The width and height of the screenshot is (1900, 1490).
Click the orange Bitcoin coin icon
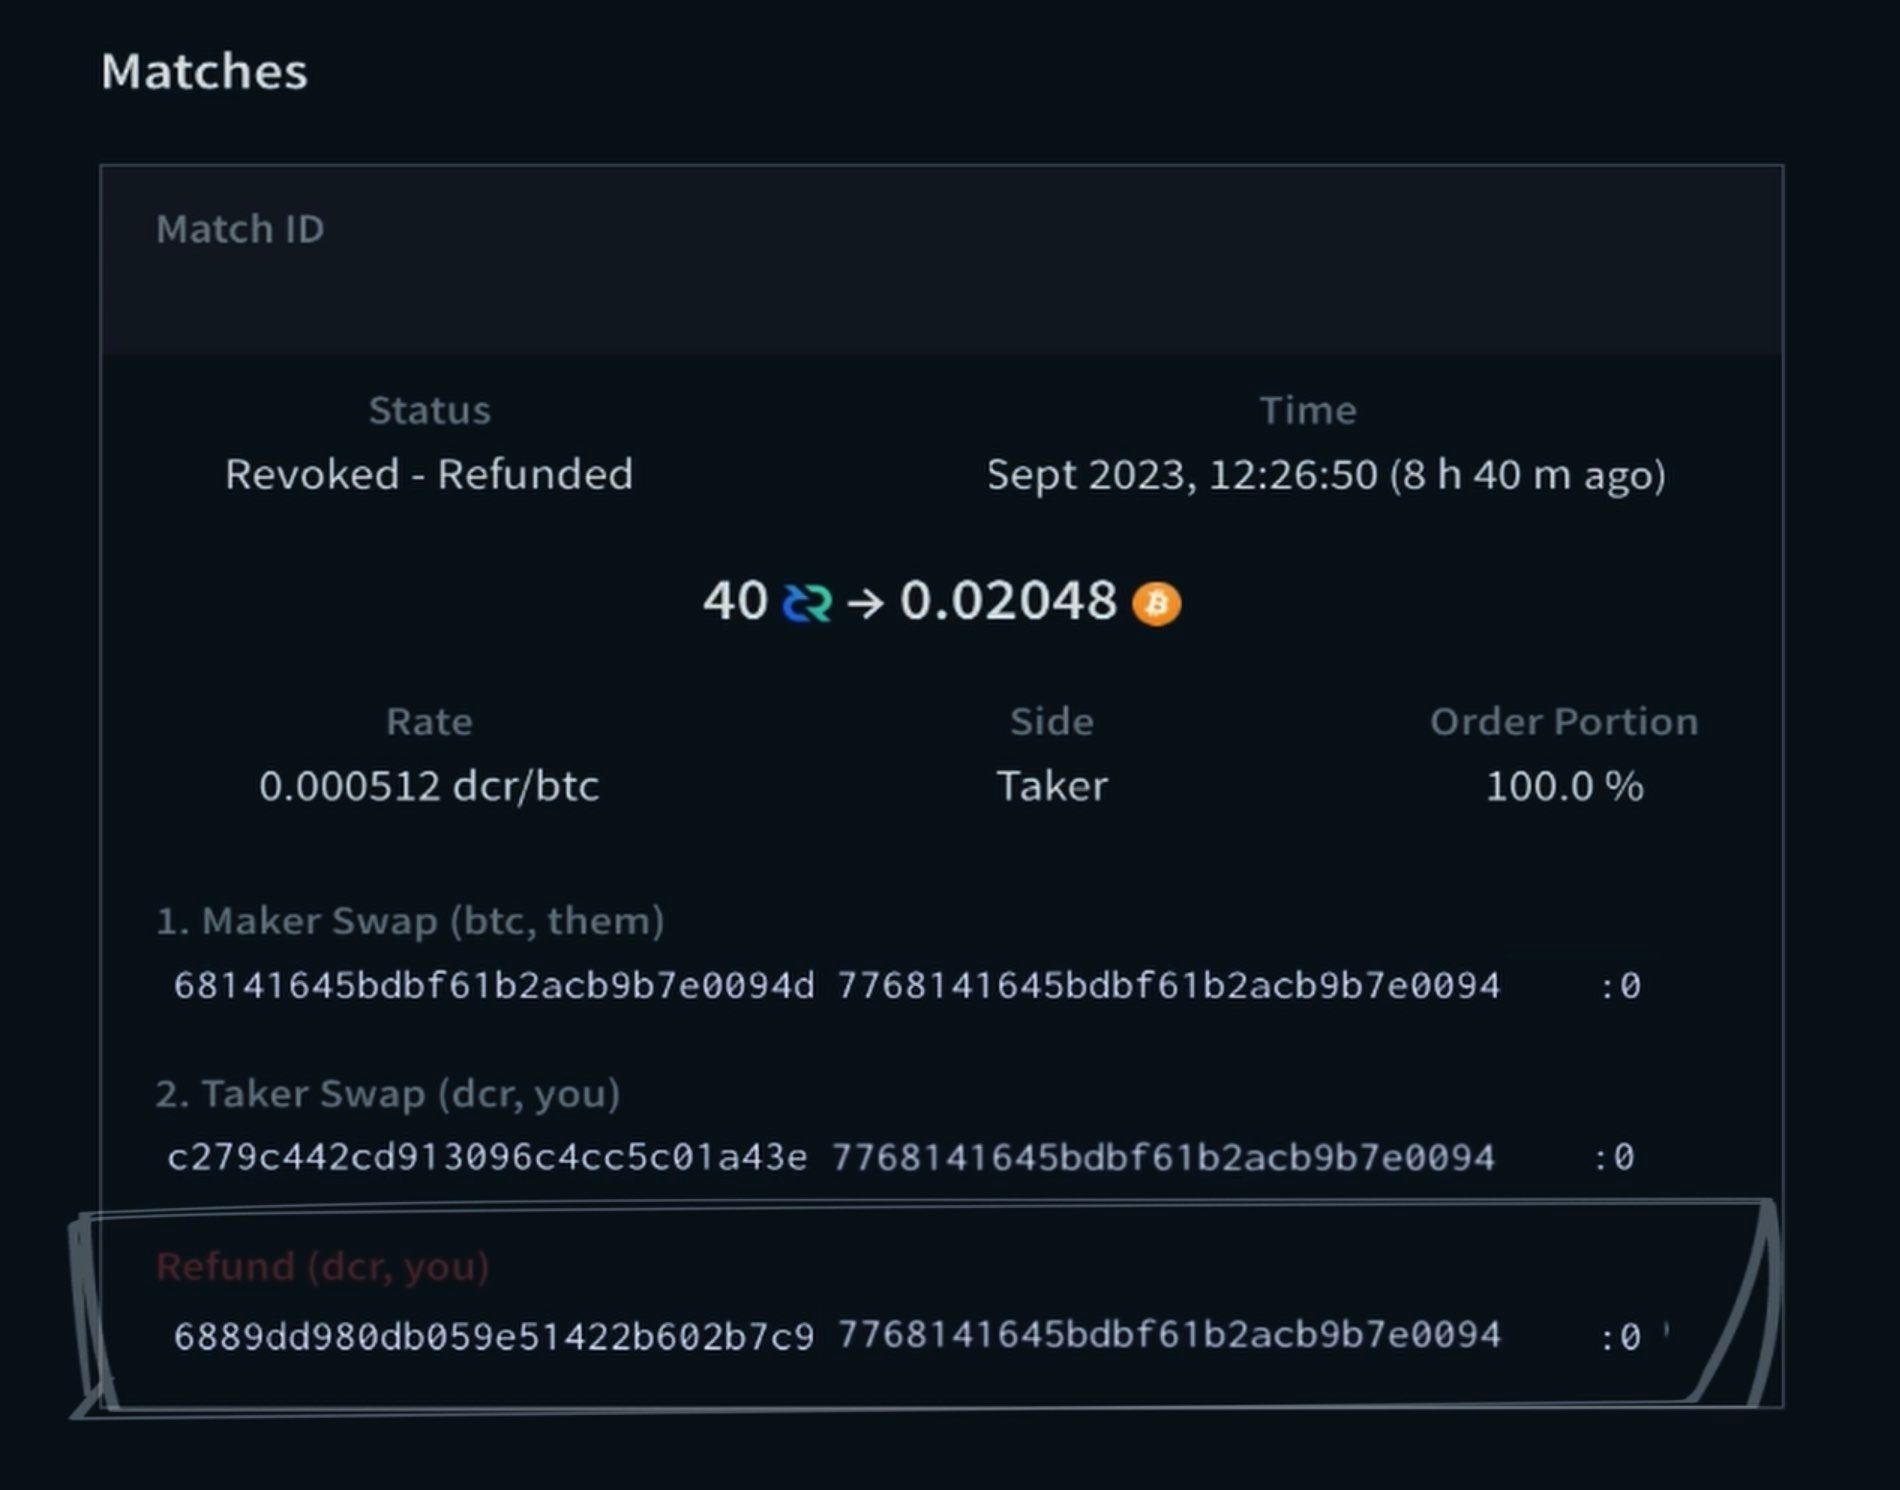(1156, 603)
